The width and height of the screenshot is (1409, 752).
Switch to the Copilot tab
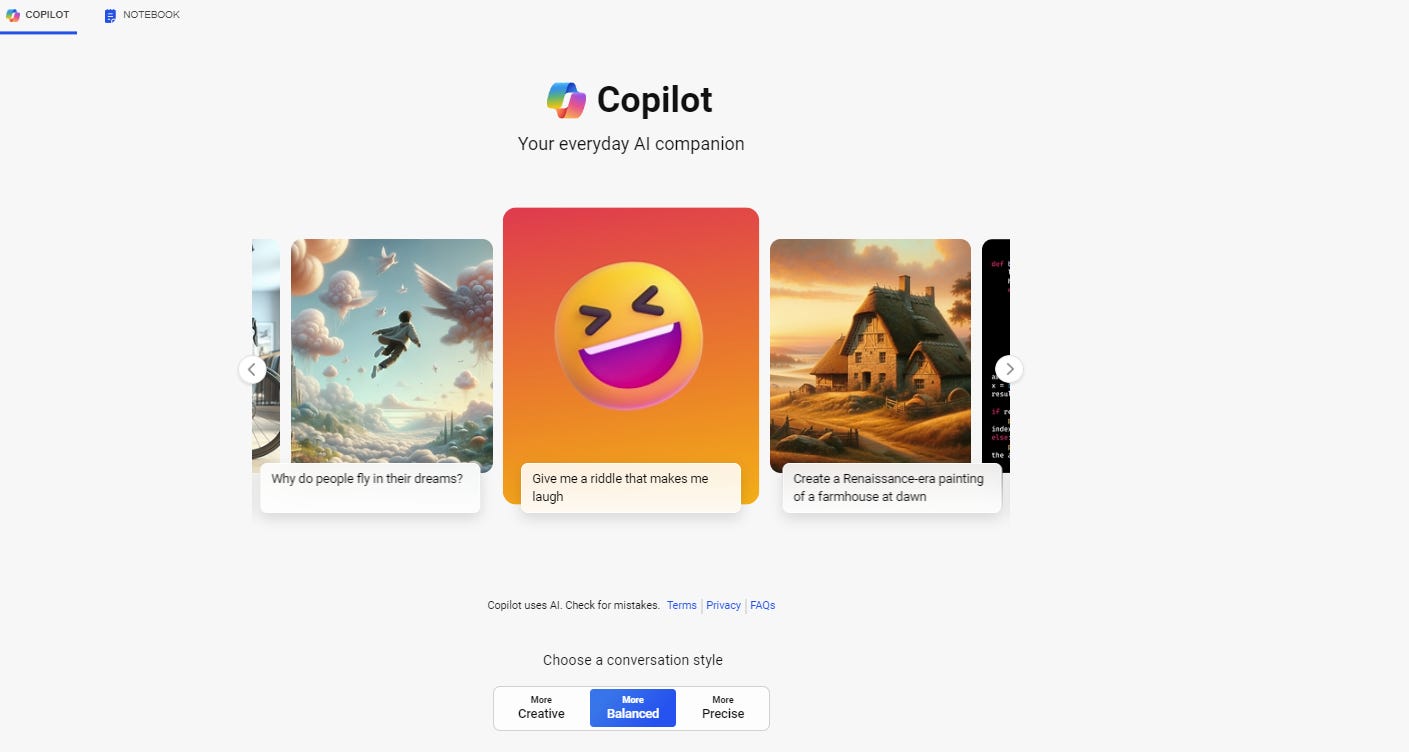38,16
